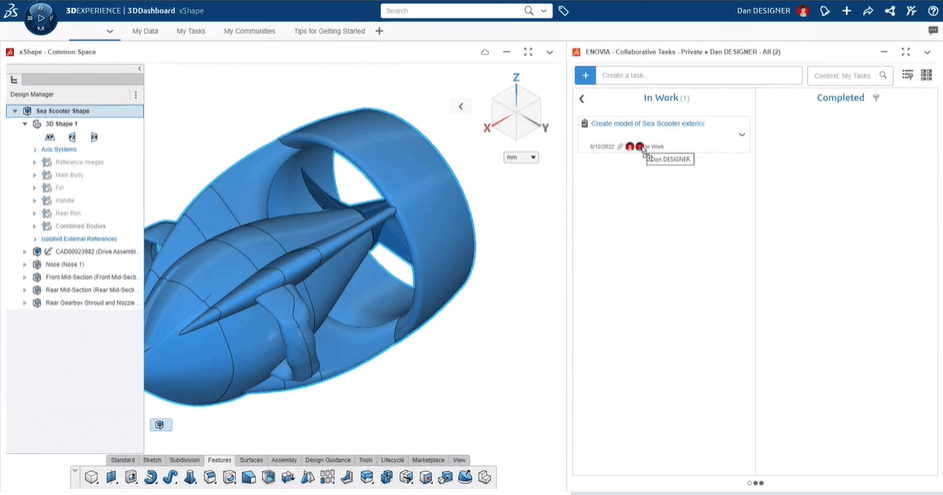943x495 pixels.
Task: Switch to the Surfaces toolbar tab
Action: (x=251, y=460)
